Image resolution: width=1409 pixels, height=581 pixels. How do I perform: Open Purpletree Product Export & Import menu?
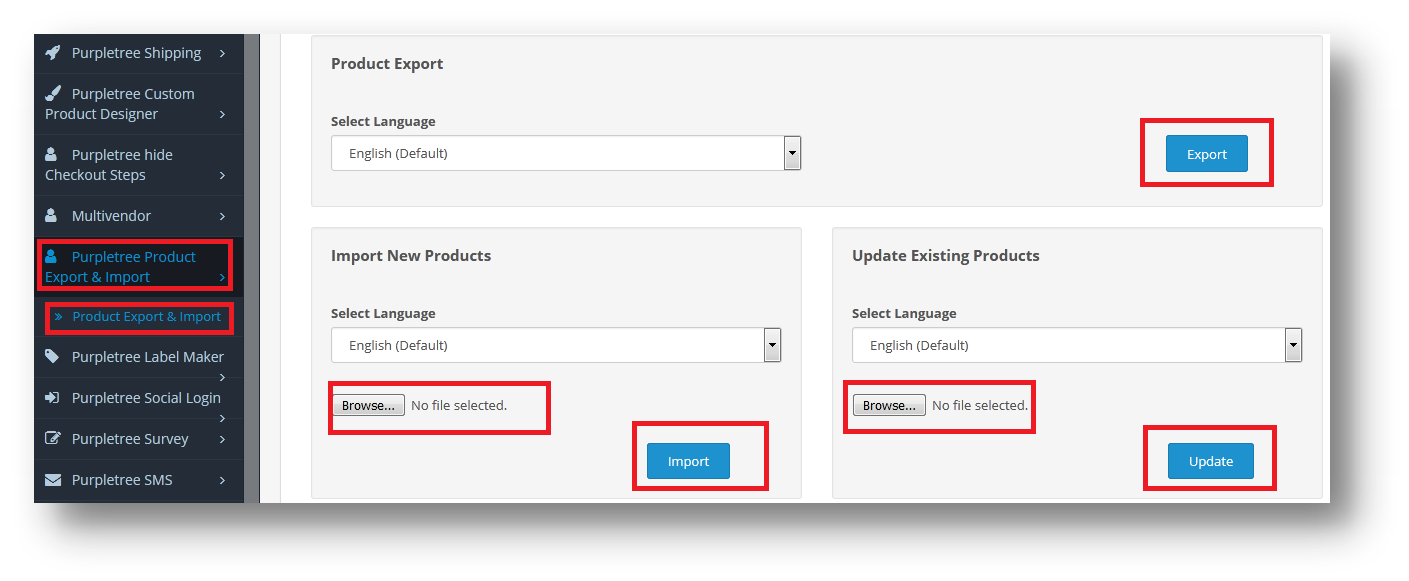click(x=135, y=267)
